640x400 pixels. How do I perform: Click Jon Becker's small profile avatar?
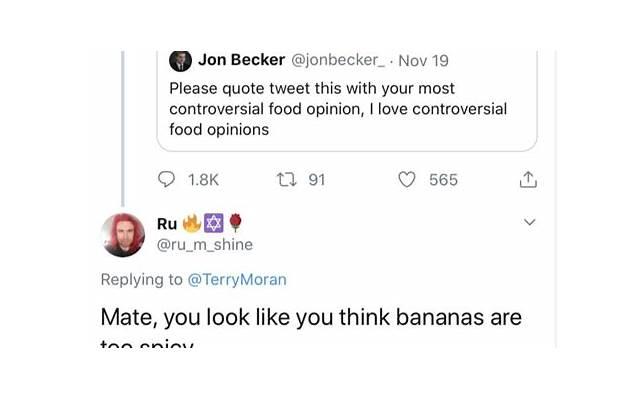(x=180, y=60)
